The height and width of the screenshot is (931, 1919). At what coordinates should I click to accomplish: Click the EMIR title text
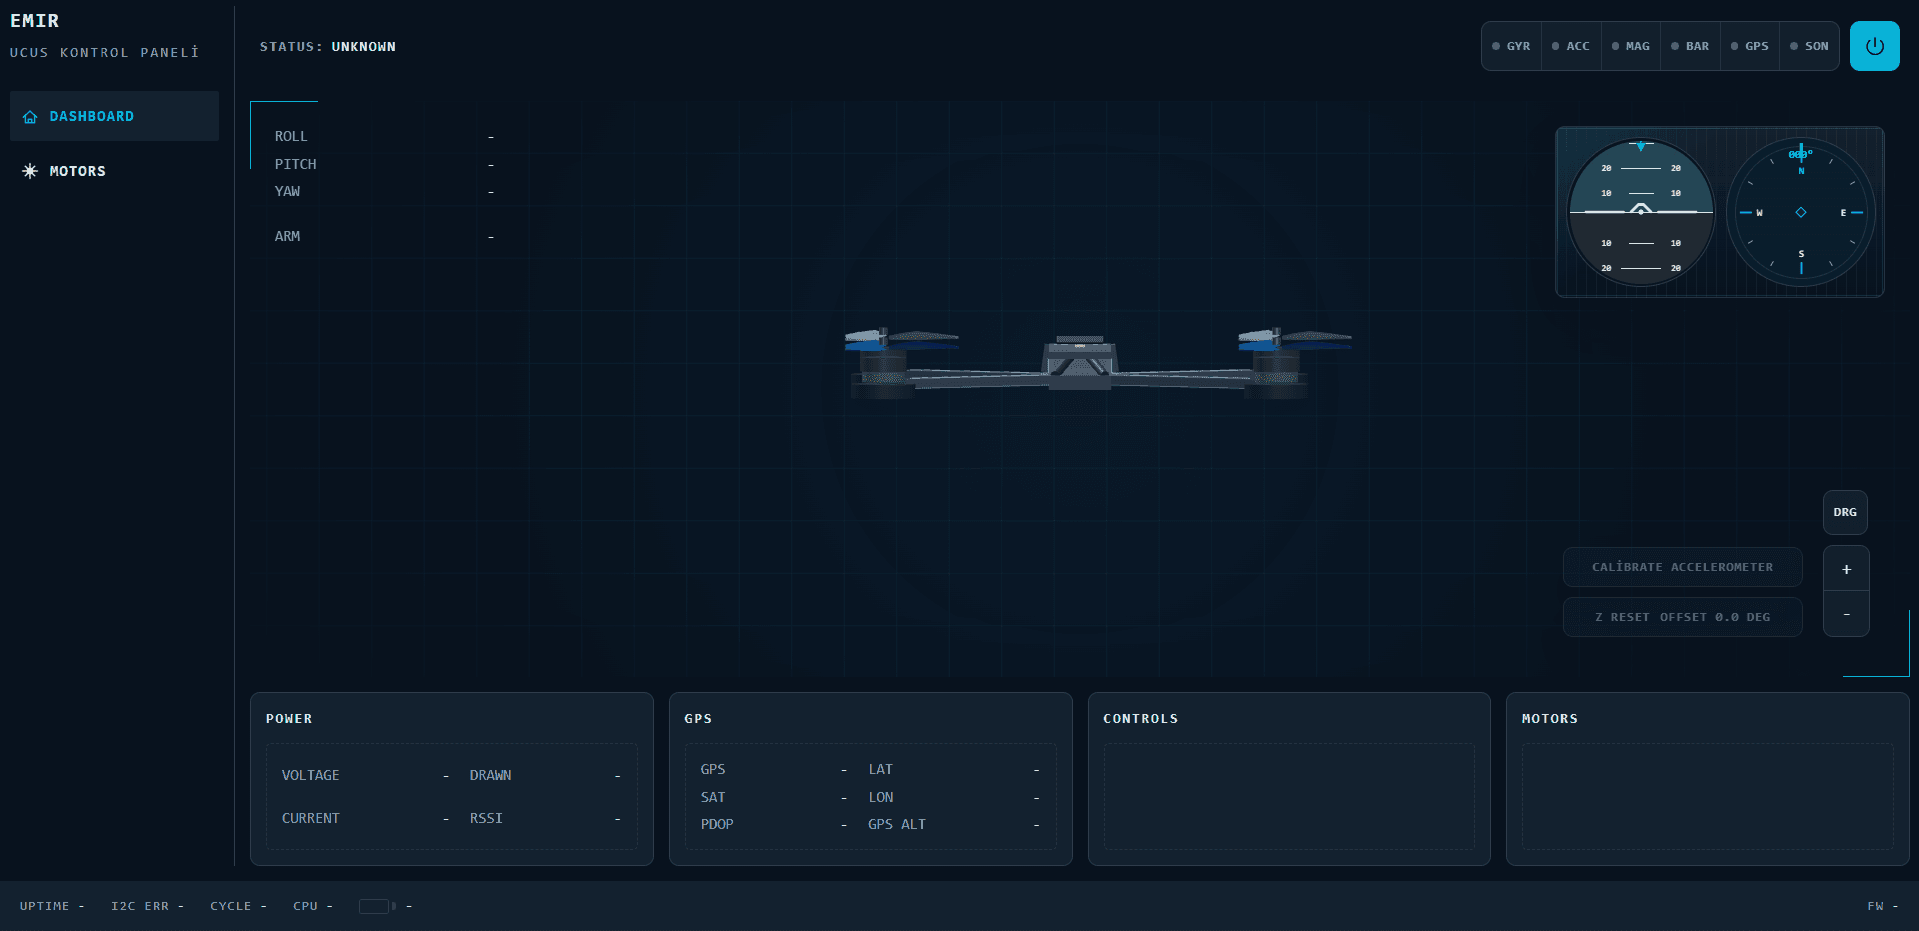click(x=35, y=21)
